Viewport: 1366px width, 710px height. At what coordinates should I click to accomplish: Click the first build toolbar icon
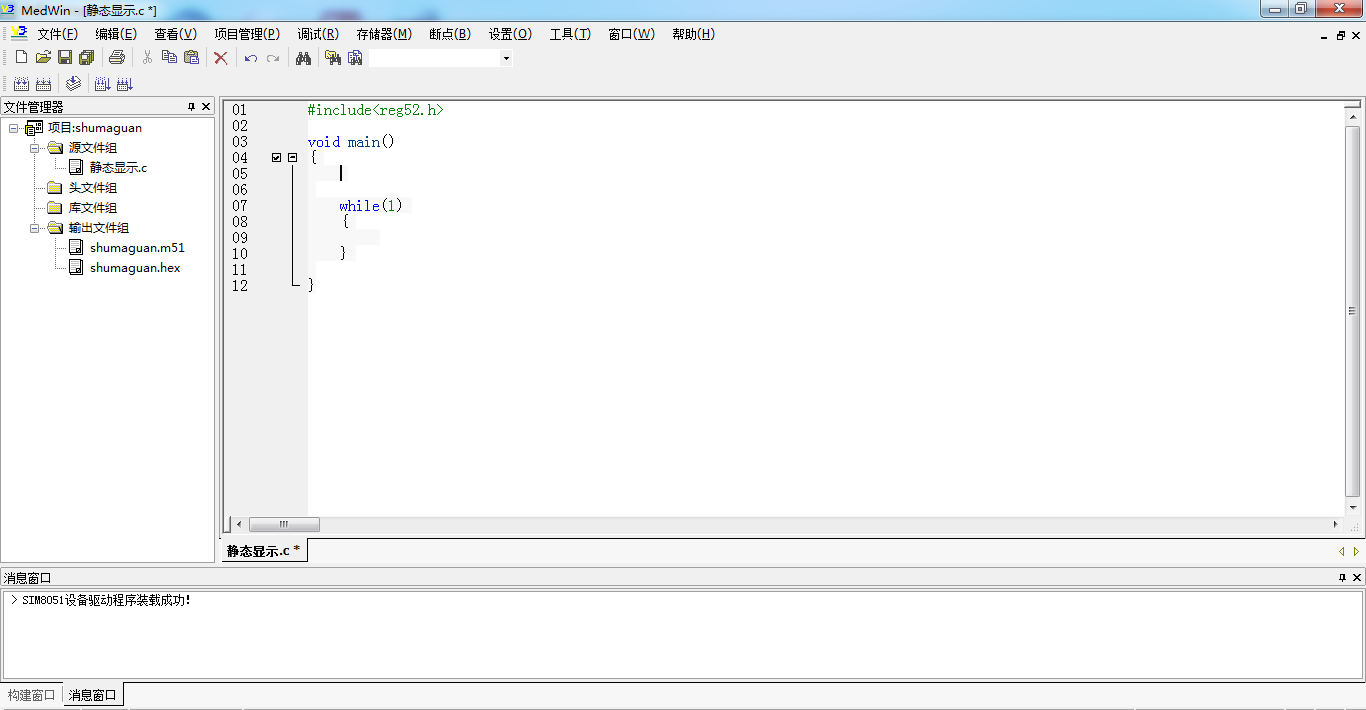coord(21,84)
